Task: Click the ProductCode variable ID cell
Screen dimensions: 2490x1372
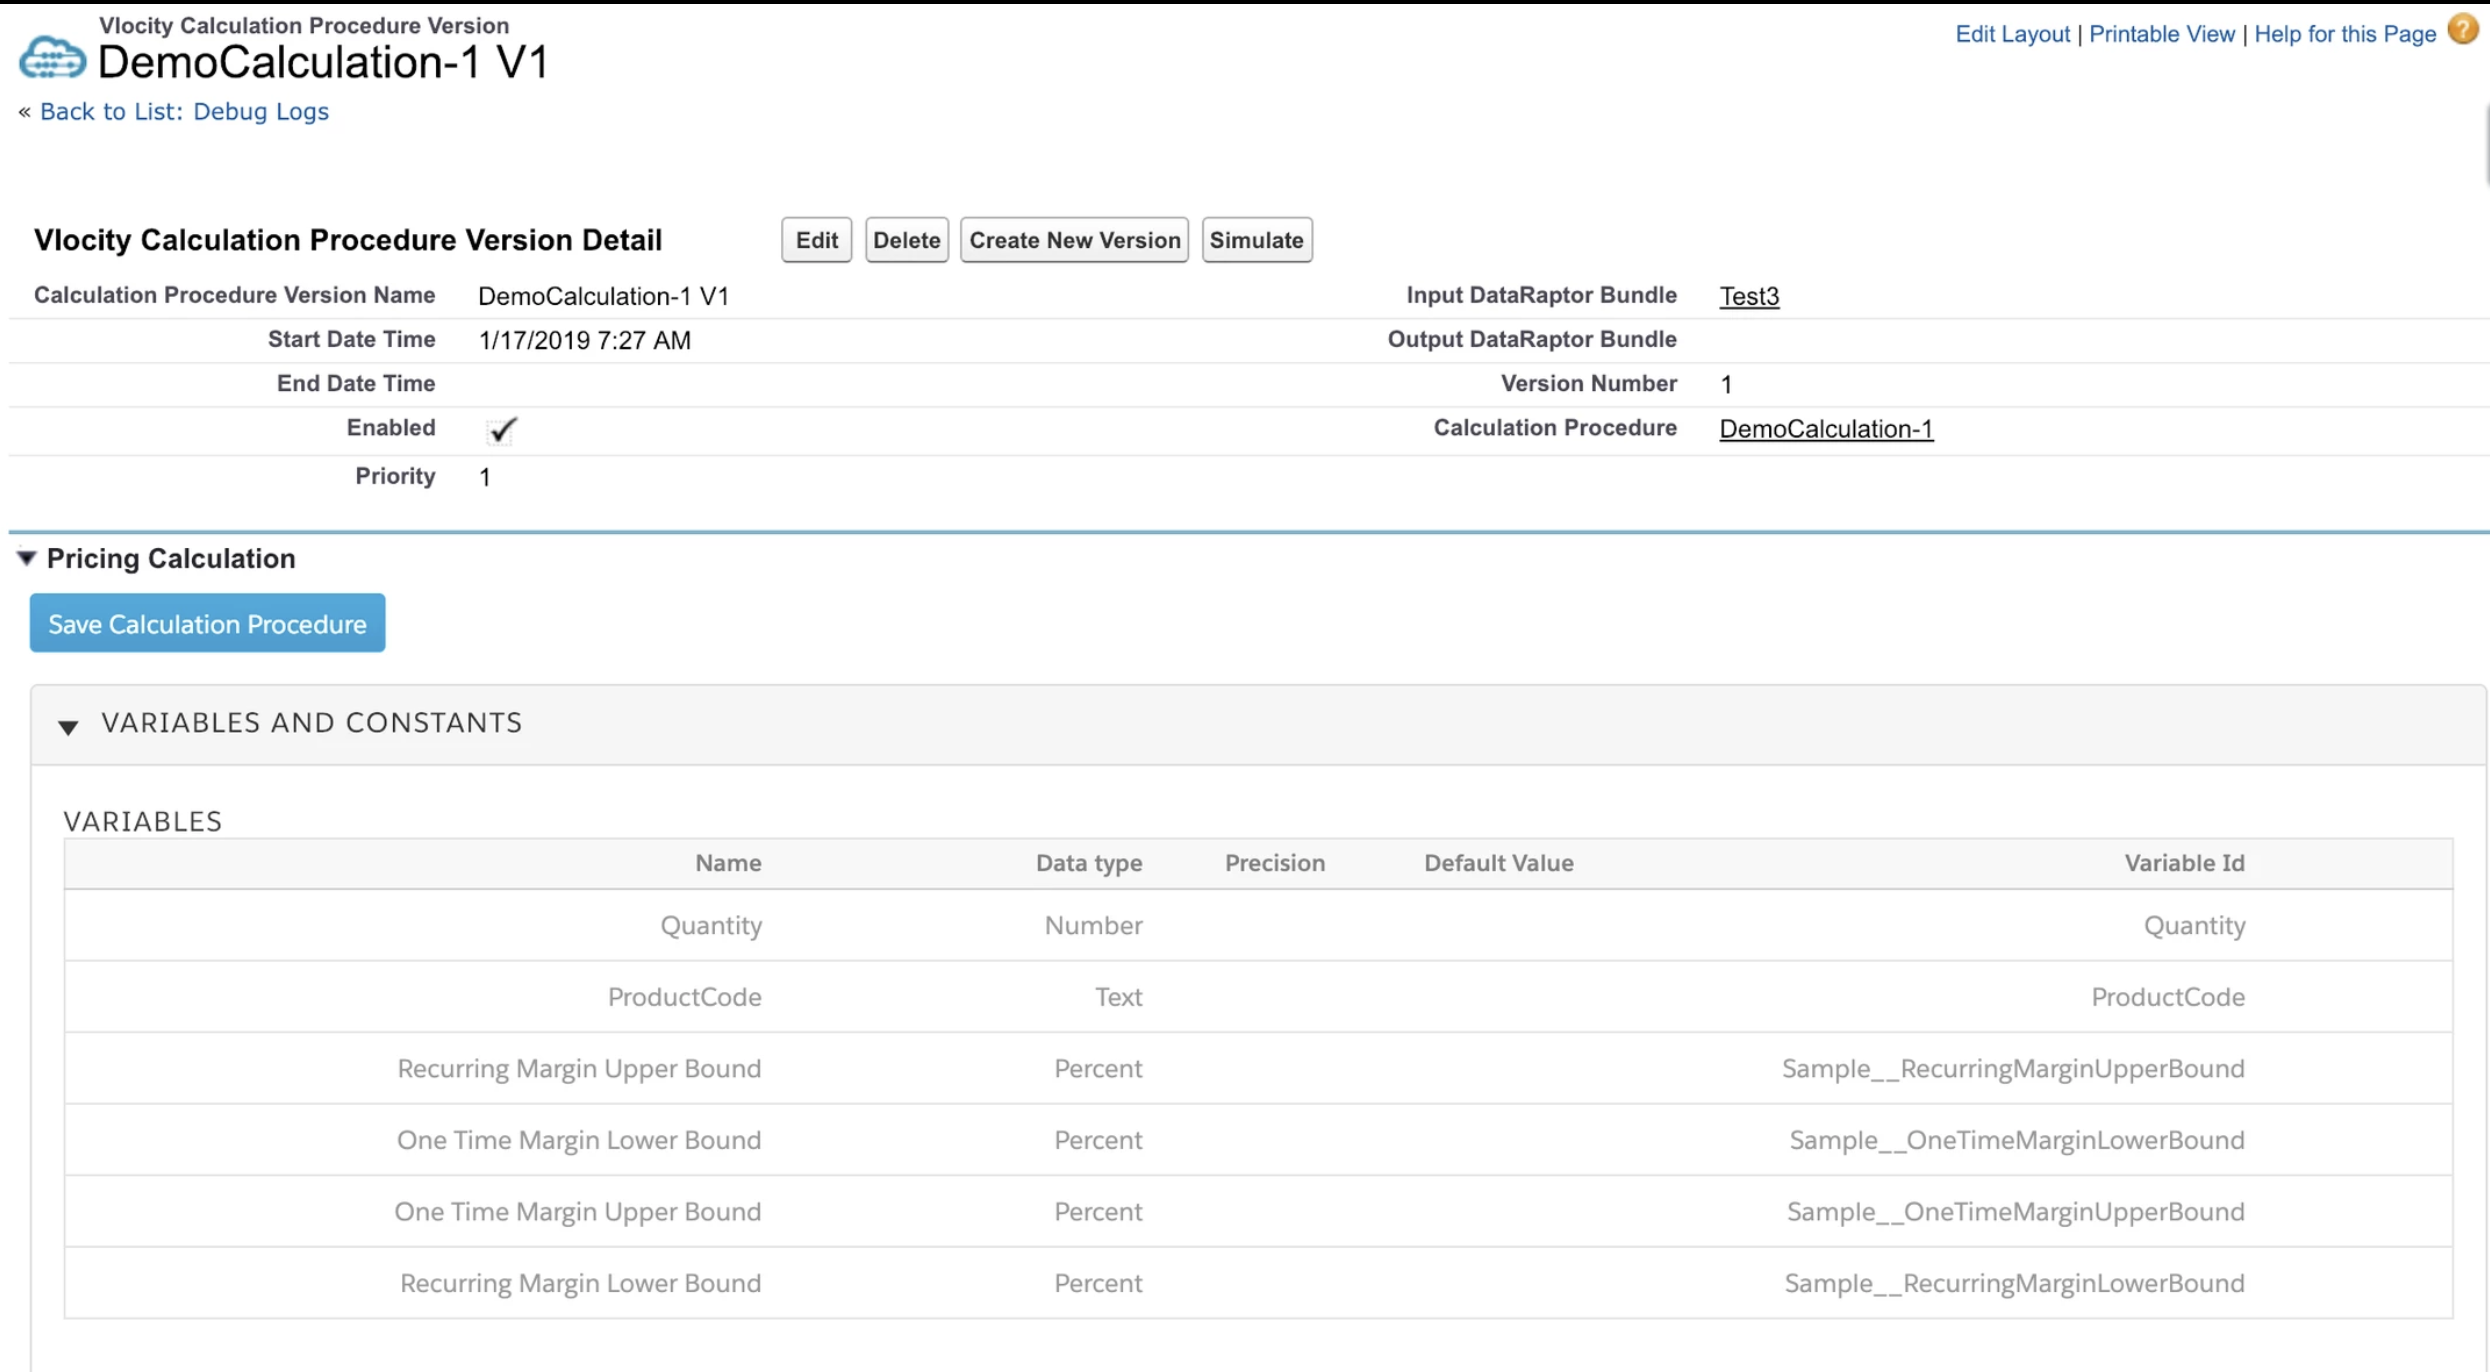Action: coord(2168,997)
